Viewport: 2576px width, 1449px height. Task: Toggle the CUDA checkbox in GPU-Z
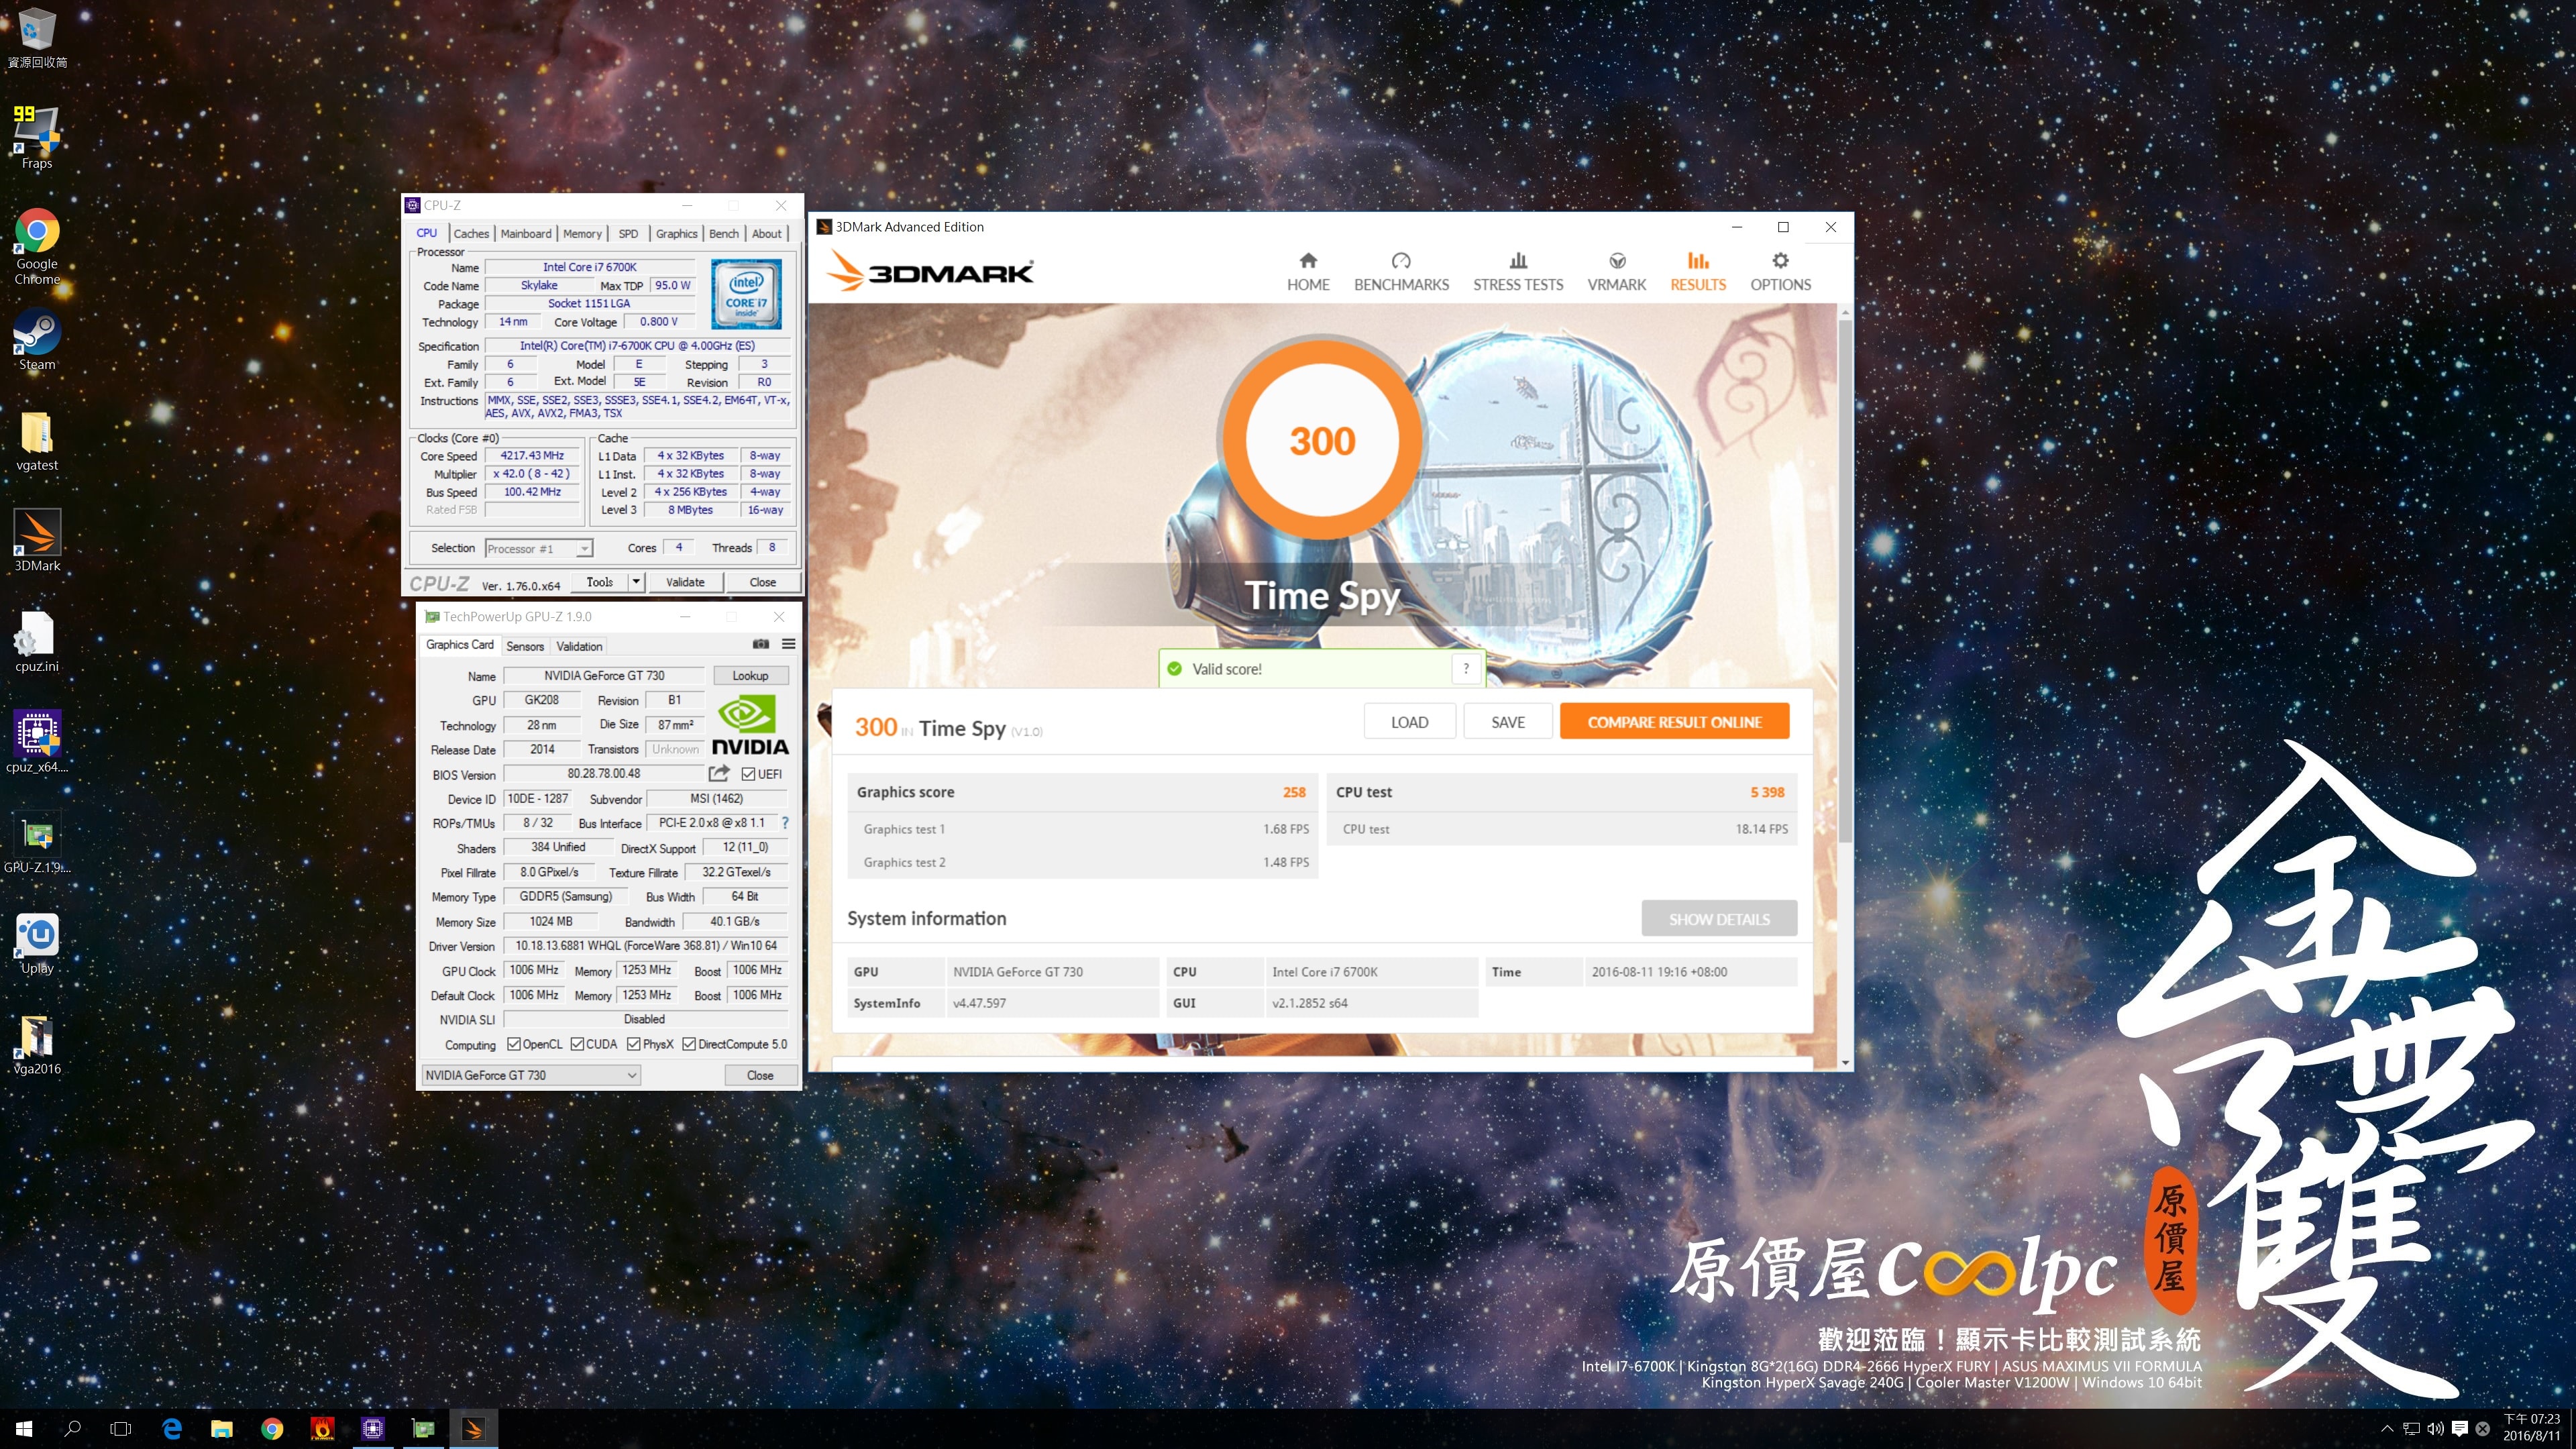pos(577,1044)
